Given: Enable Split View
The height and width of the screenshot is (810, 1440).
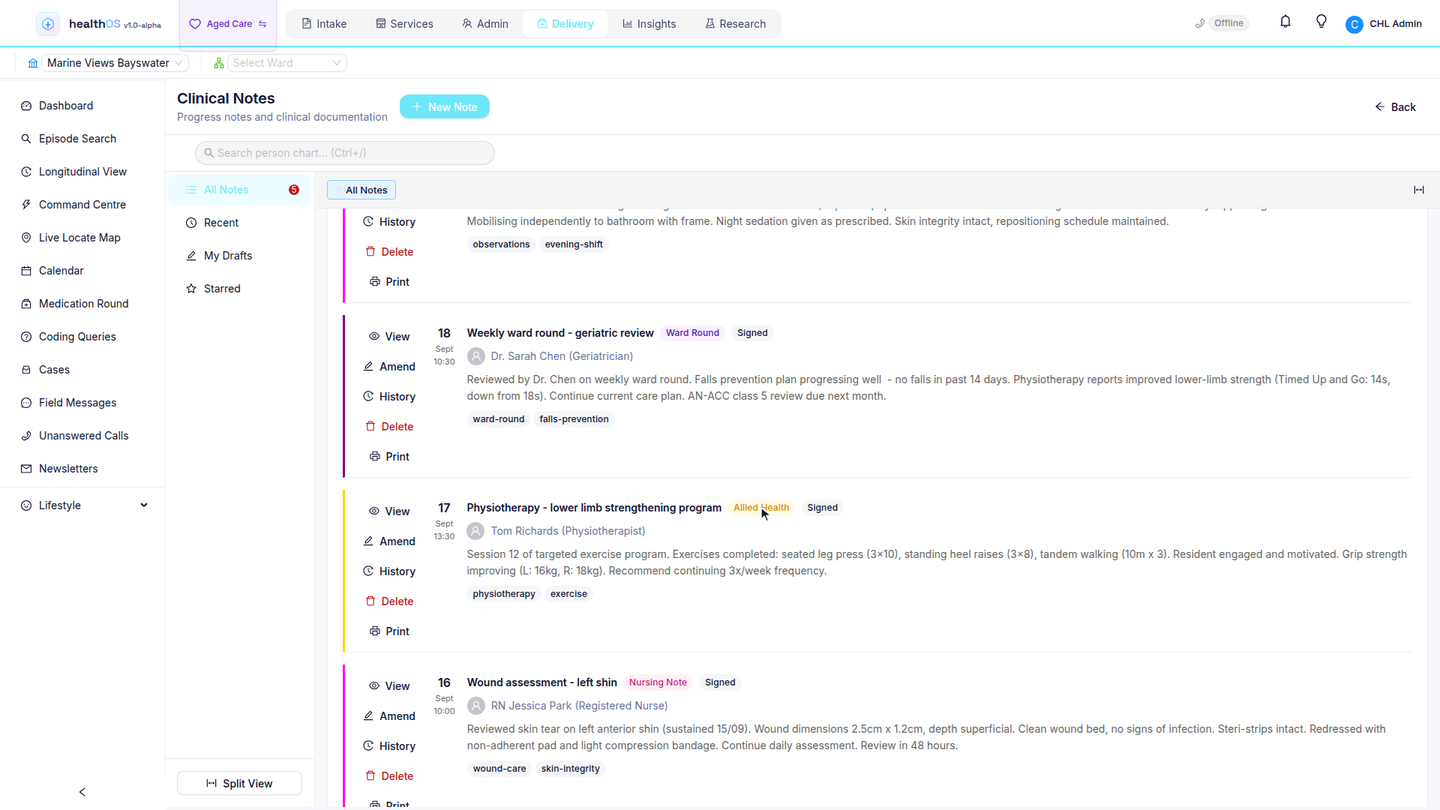Looking at the screenshot, I should coord(239,784).
